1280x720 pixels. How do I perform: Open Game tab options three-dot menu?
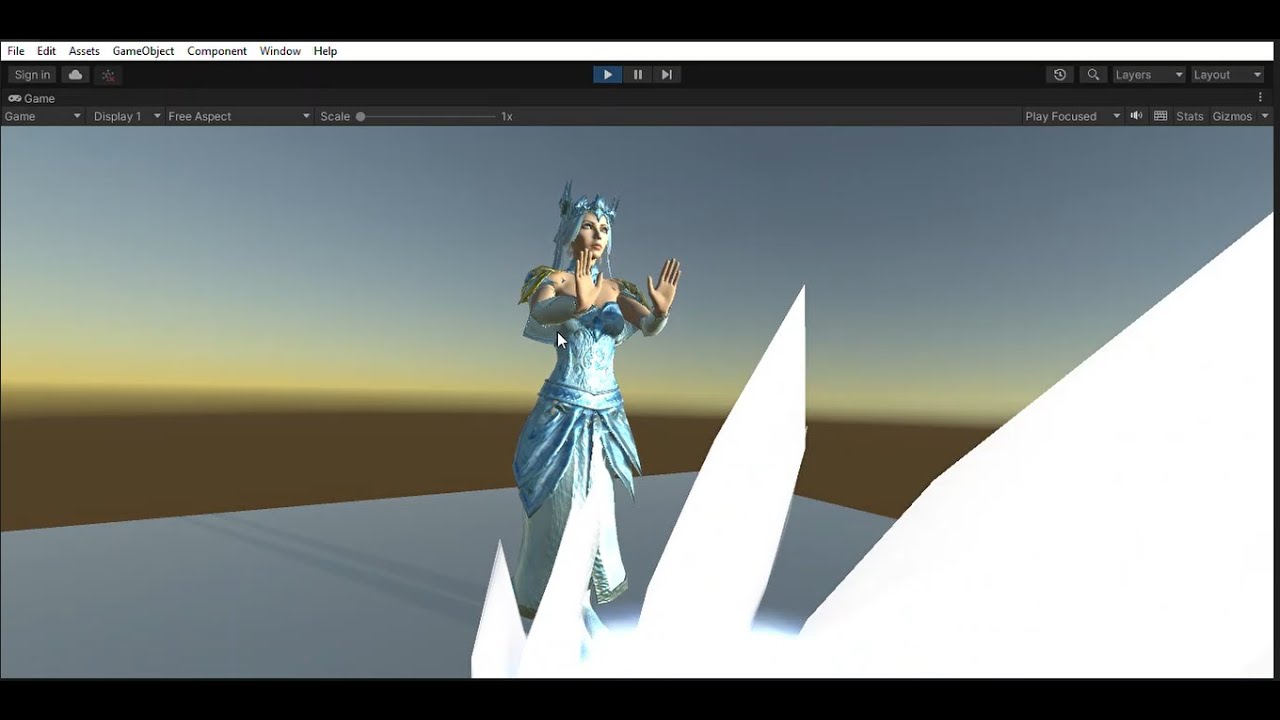[1260, 98]
